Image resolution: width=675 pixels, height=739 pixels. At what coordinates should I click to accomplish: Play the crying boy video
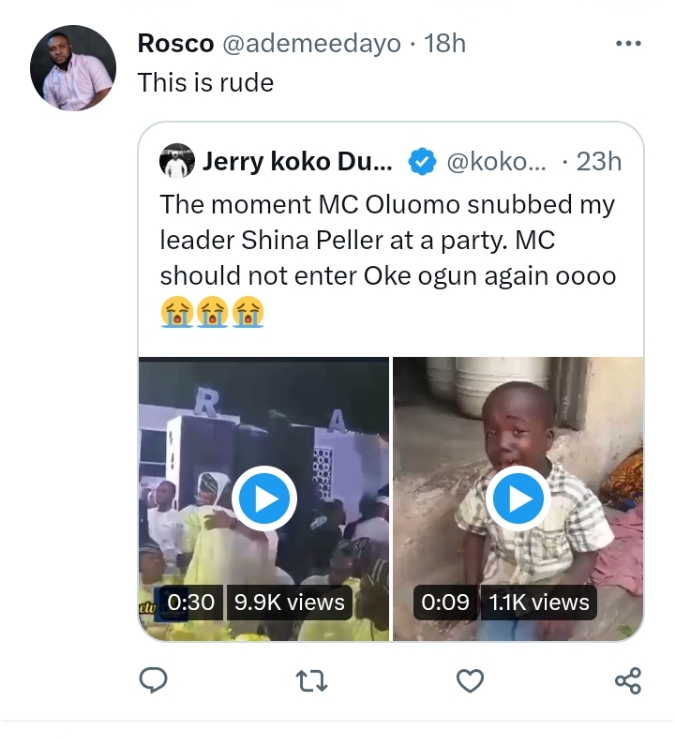click(x=518, y=498)
